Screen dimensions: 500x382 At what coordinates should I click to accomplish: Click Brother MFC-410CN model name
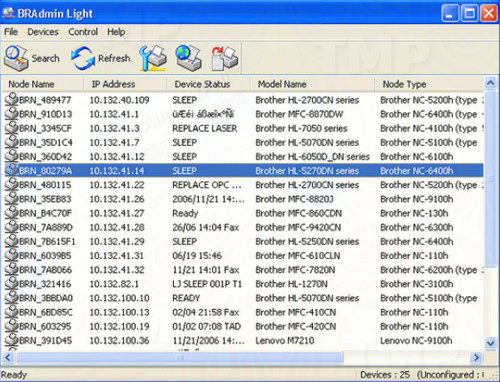(x=296, y=312)
